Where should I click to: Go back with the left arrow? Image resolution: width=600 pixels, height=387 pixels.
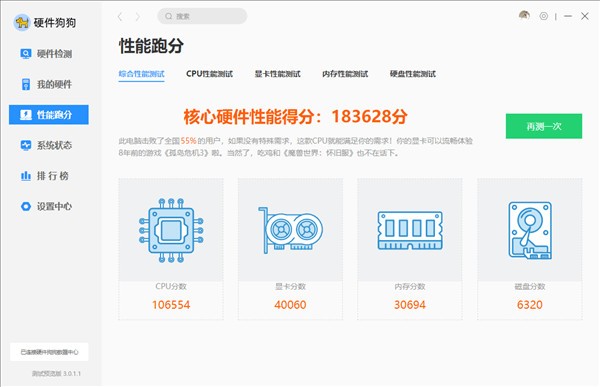[120, 16]
